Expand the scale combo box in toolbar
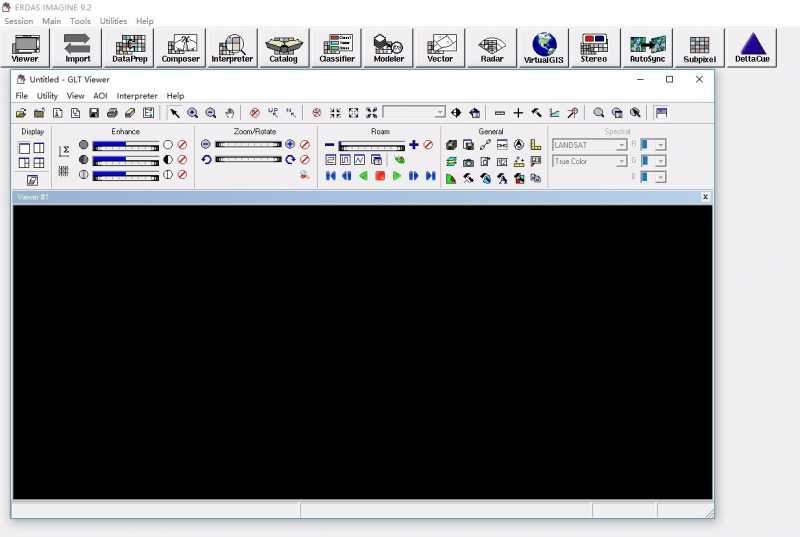This screenshot has width=800, height=537. pos(439,113)
